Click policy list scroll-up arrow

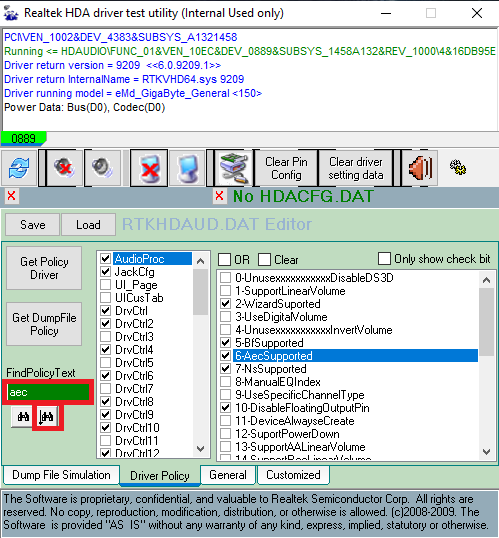click(201, 261)
